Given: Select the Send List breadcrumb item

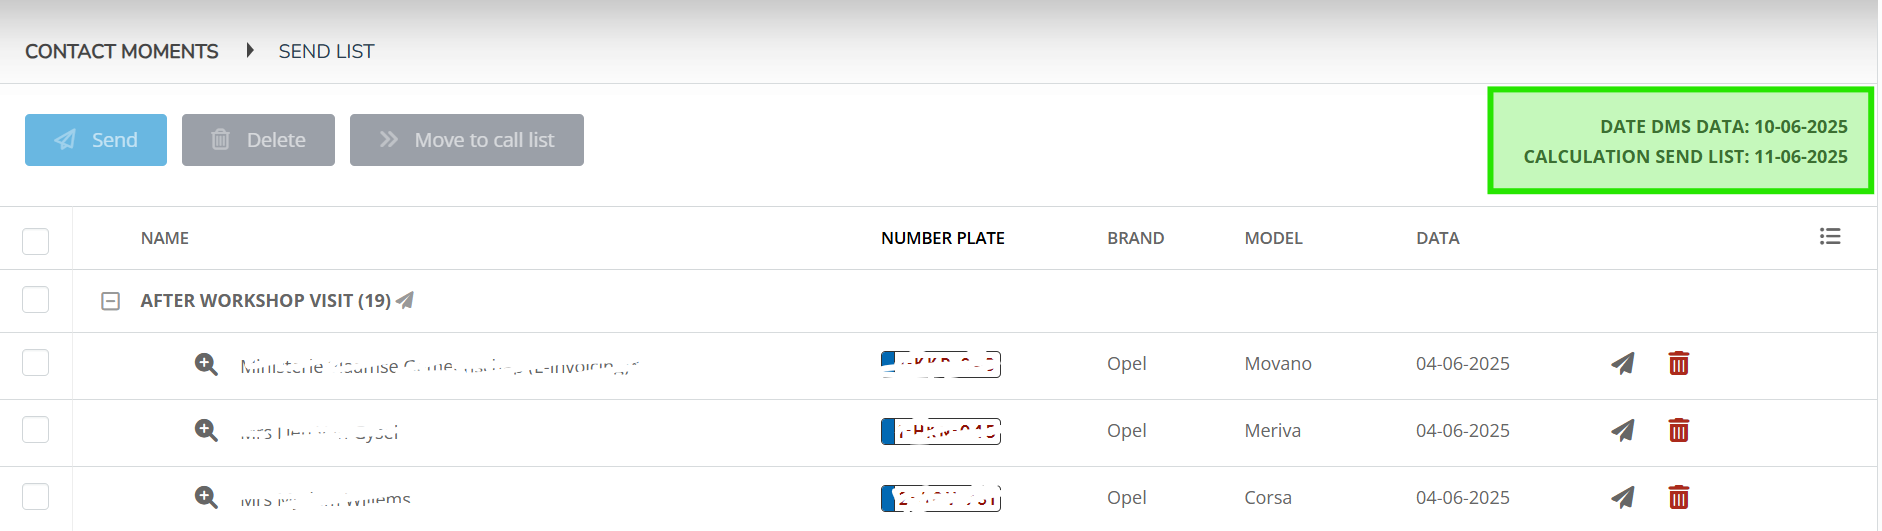Looking at the screenshot, I should pyautogui.click(x=326, y=51).
